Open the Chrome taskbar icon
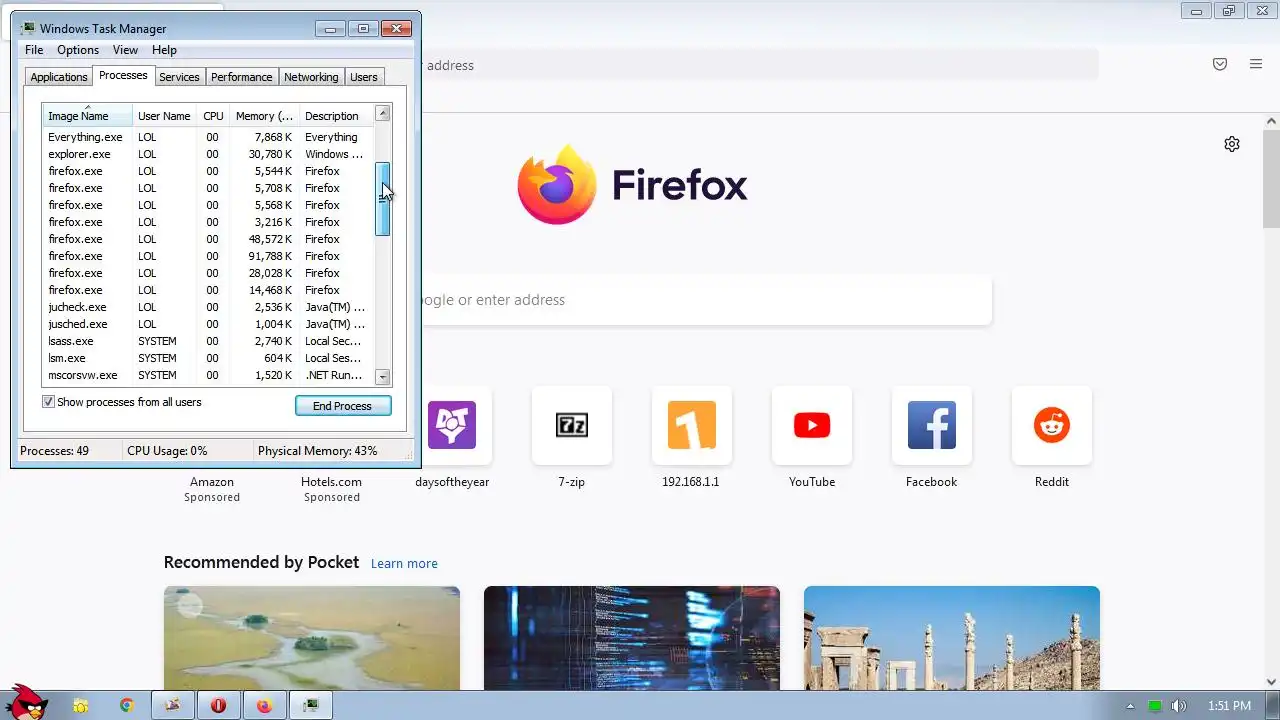This screenshot has height=720, width=1280. click(x=127, y=705)
